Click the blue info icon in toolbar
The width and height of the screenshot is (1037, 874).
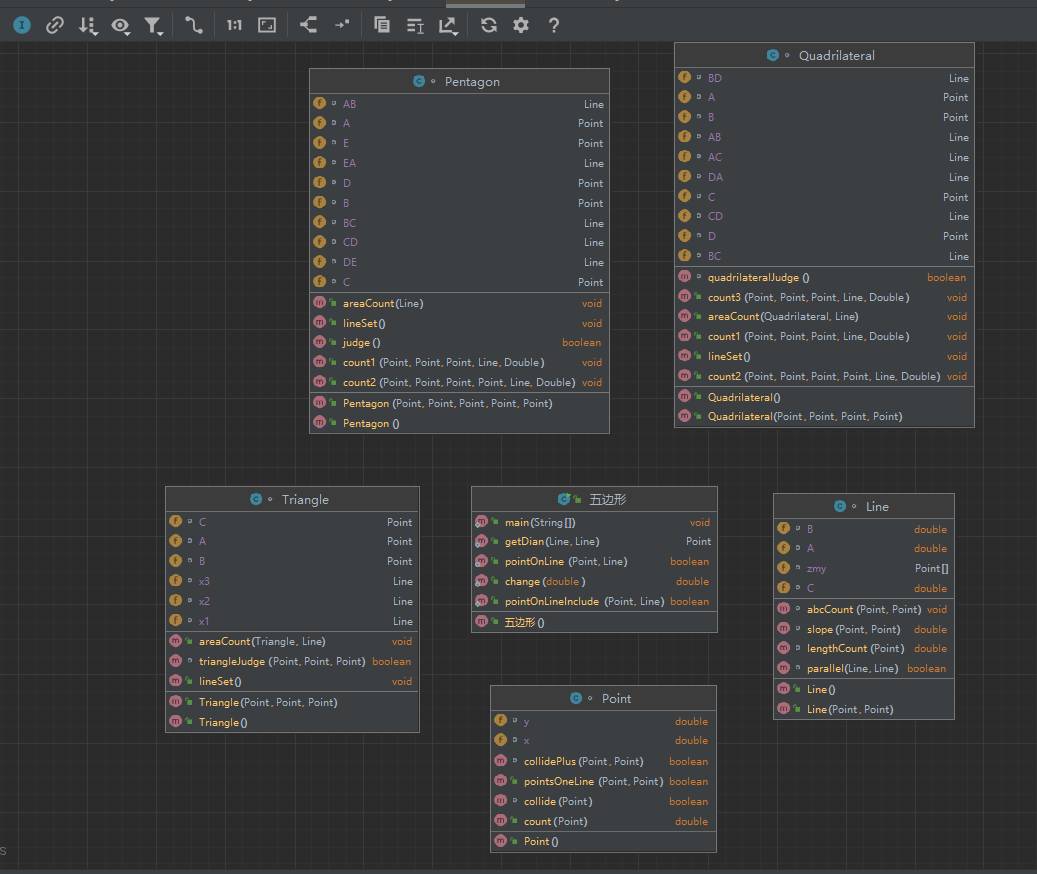point(22,25)
